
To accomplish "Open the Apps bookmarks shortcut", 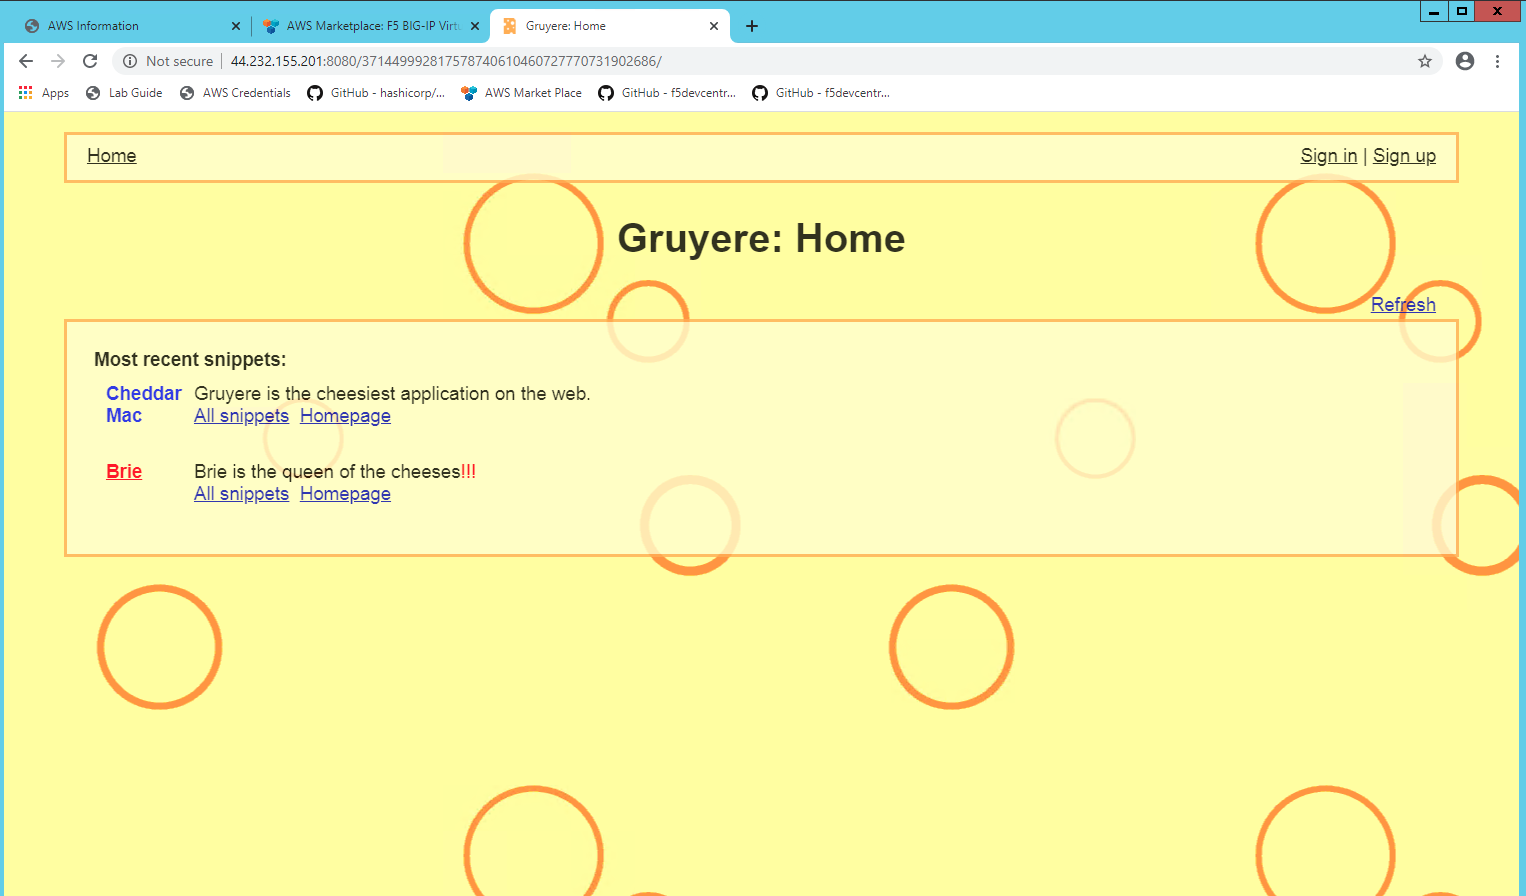I will click(x=44, y=93).
